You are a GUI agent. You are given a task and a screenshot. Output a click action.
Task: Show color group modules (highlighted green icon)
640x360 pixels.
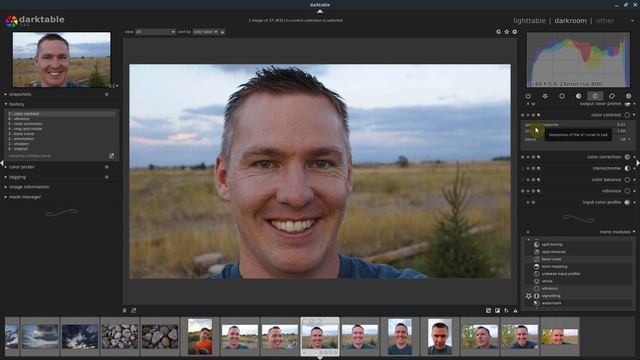click(x=595, y=96)
